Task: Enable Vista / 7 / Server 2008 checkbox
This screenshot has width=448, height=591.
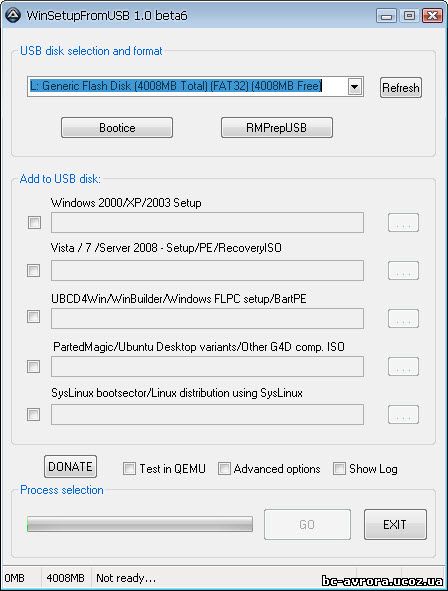Action: [34, 270]
